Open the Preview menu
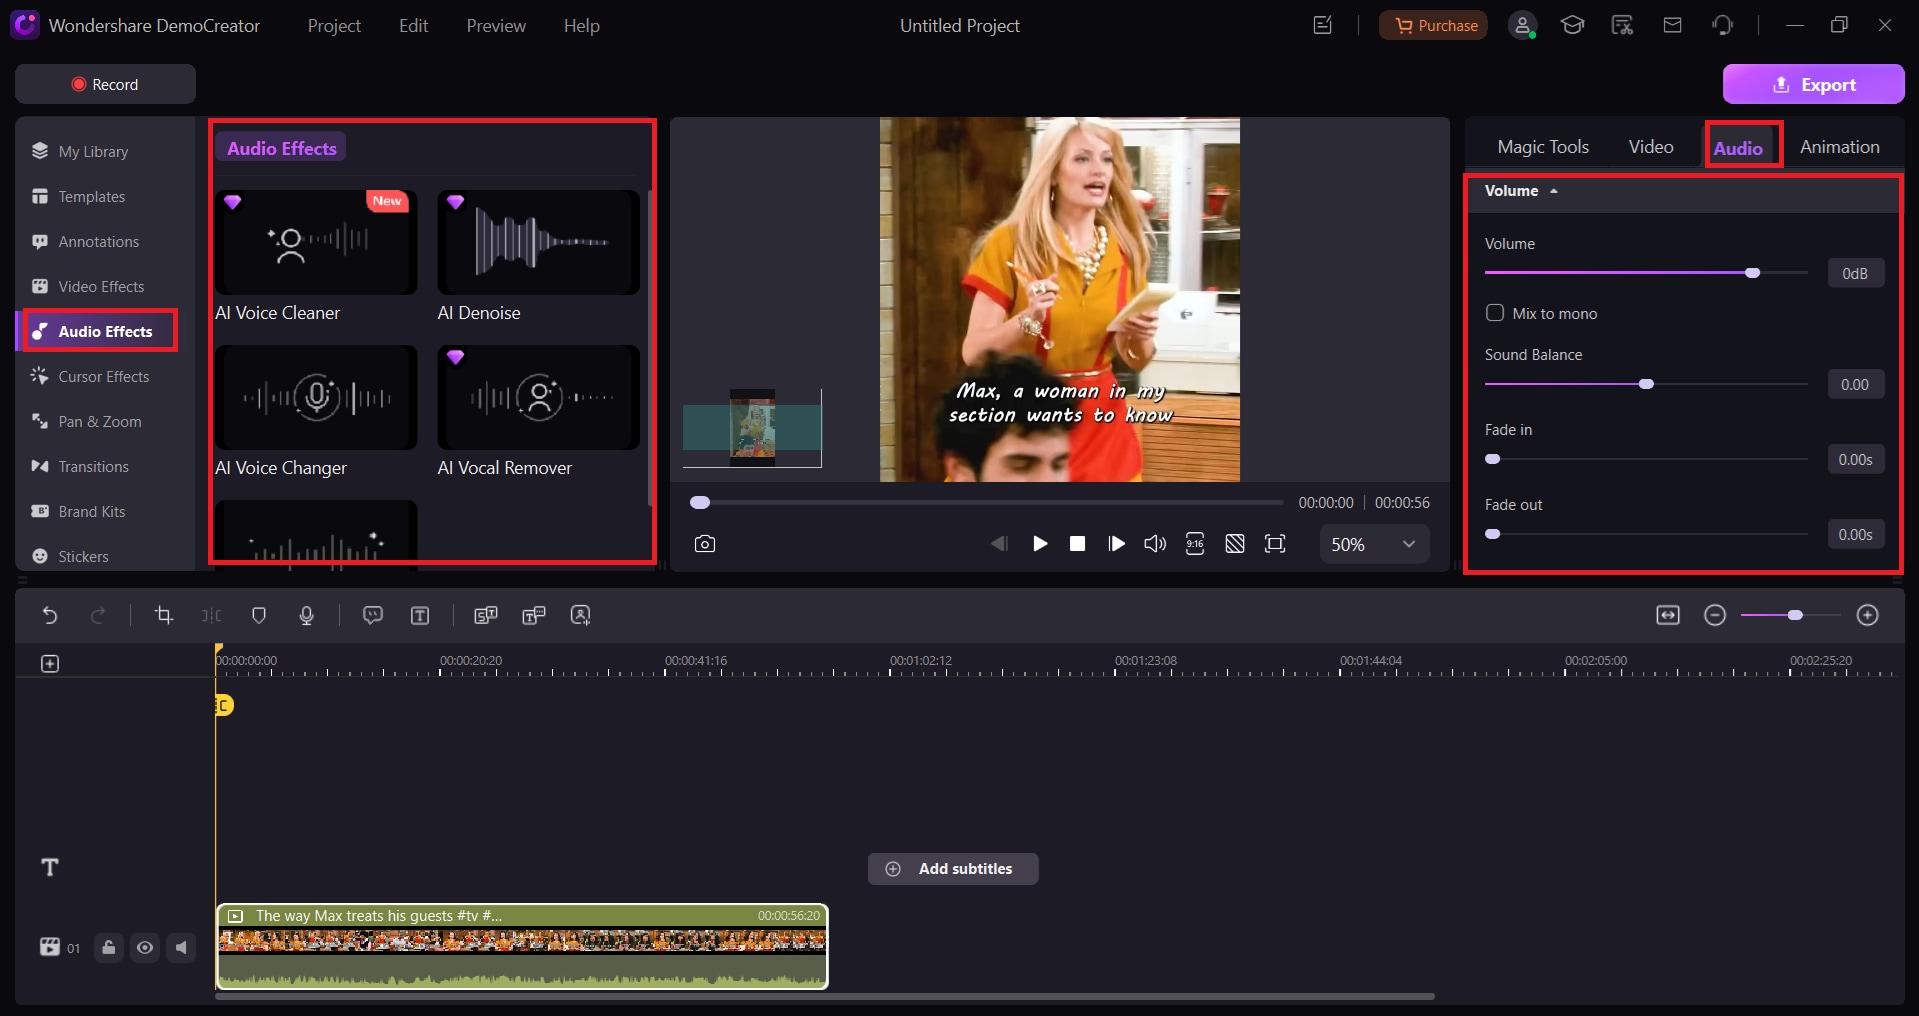 496,26
